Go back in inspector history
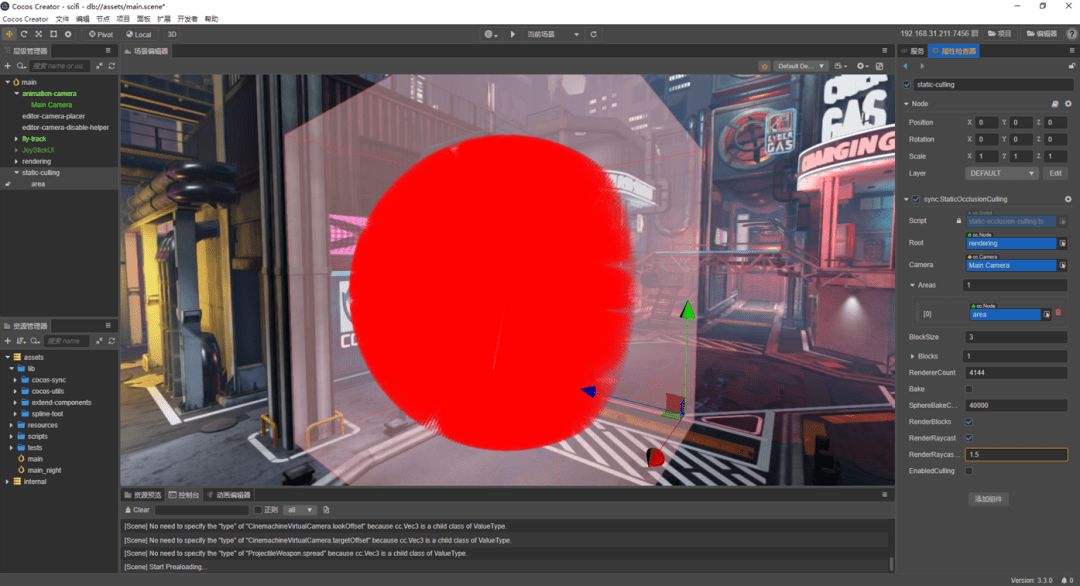This screenshot has width=1080, height=586. pyautogui.click(x=905, y=66)
